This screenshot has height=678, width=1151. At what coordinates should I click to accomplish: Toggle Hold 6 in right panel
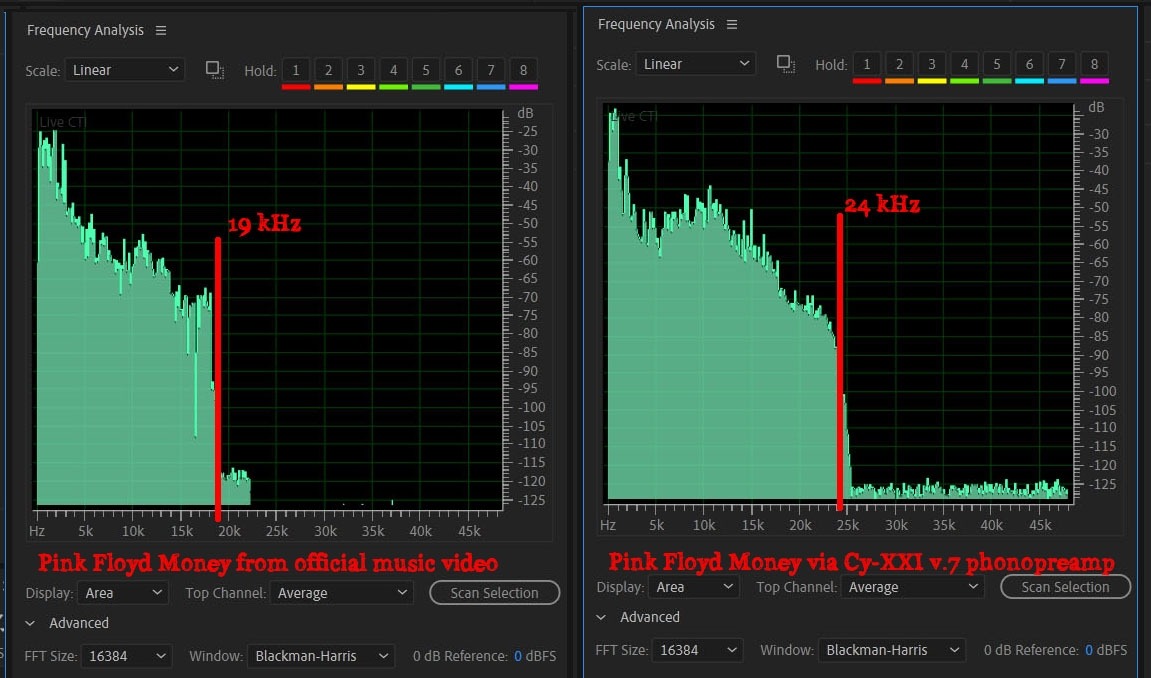tap(1029, 65)
